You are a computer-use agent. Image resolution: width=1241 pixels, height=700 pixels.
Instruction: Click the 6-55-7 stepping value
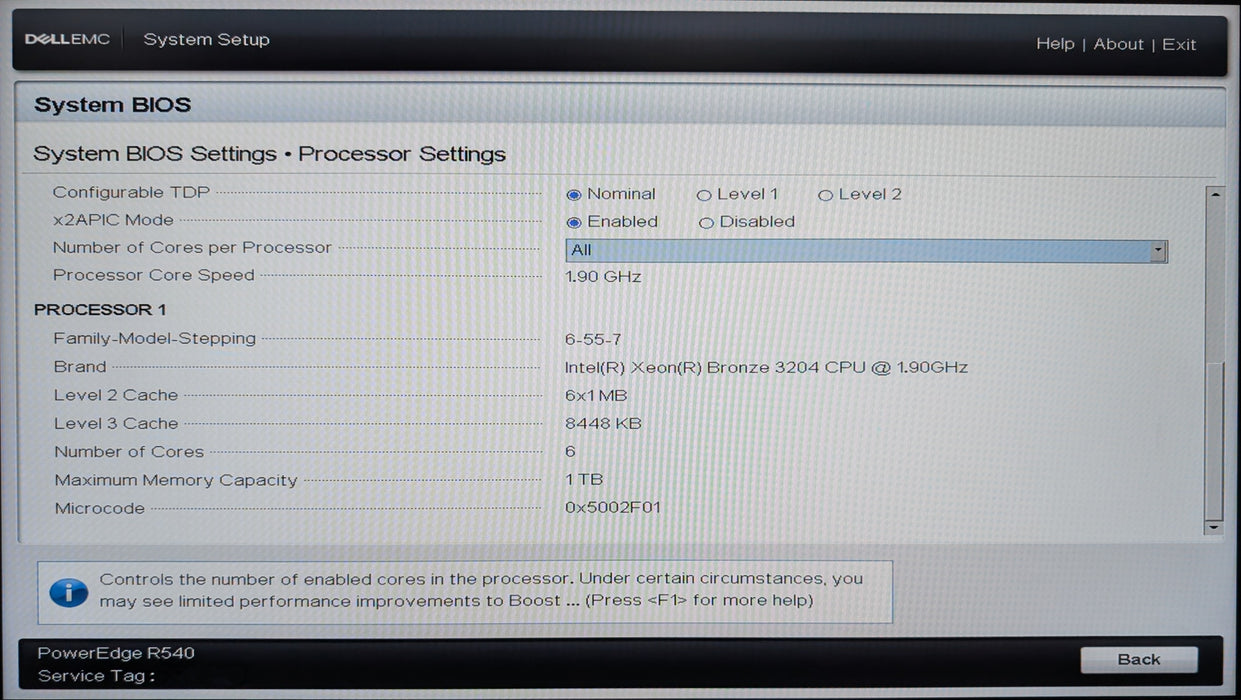tap(593, 340)
